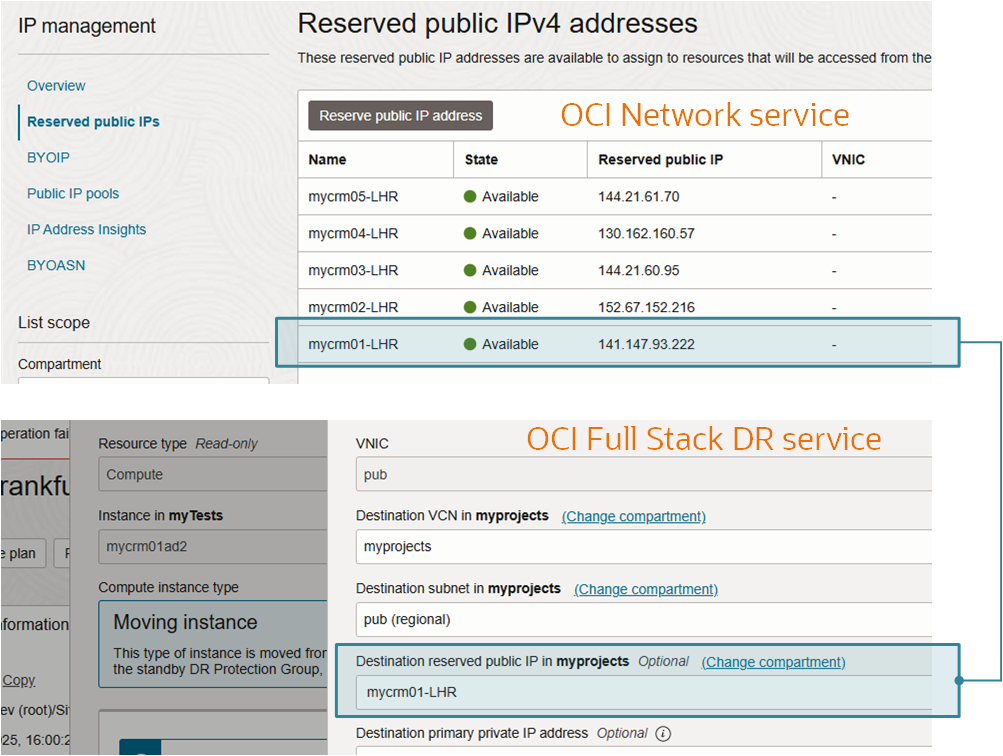Click the Reserve public IP address button
This screenshot has width=1003, height=756.
point(400,115)
